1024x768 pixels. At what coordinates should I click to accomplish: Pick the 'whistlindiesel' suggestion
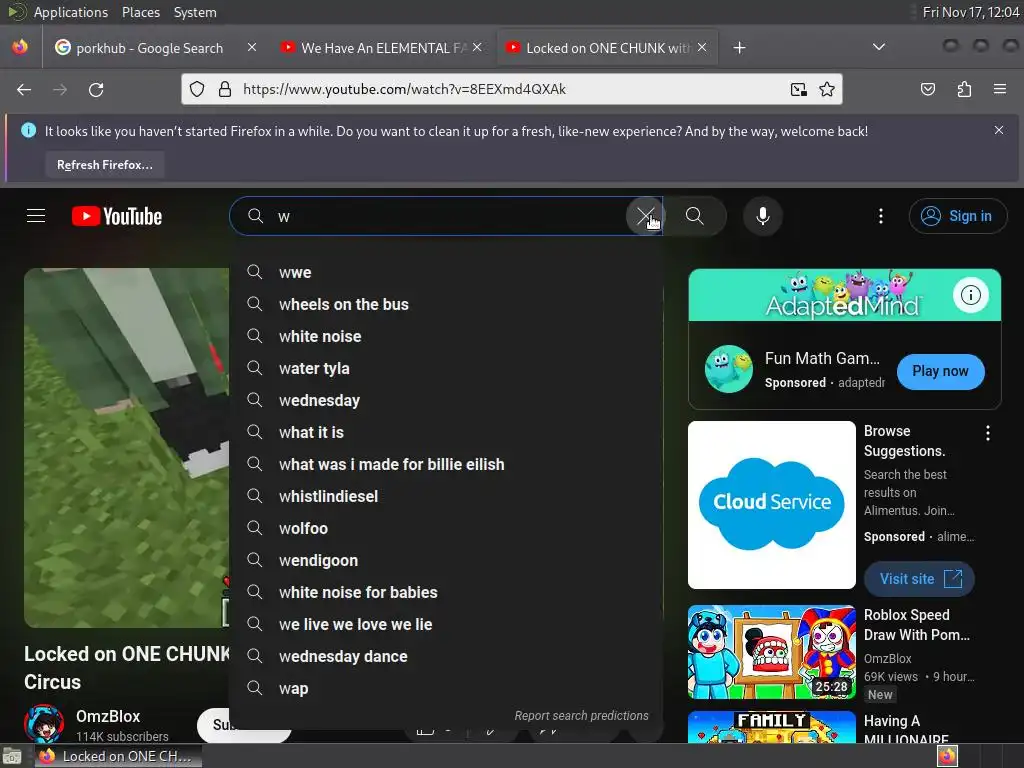coord(446,496)
